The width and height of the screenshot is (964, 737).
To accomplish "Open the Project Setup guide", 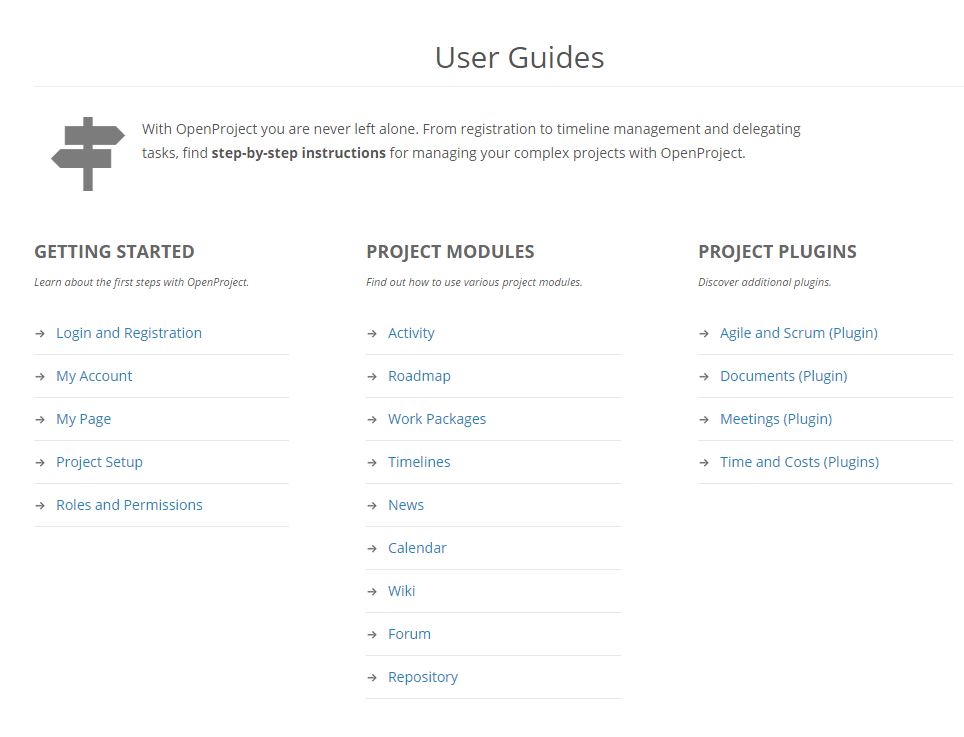I will (x=99, y=461).
